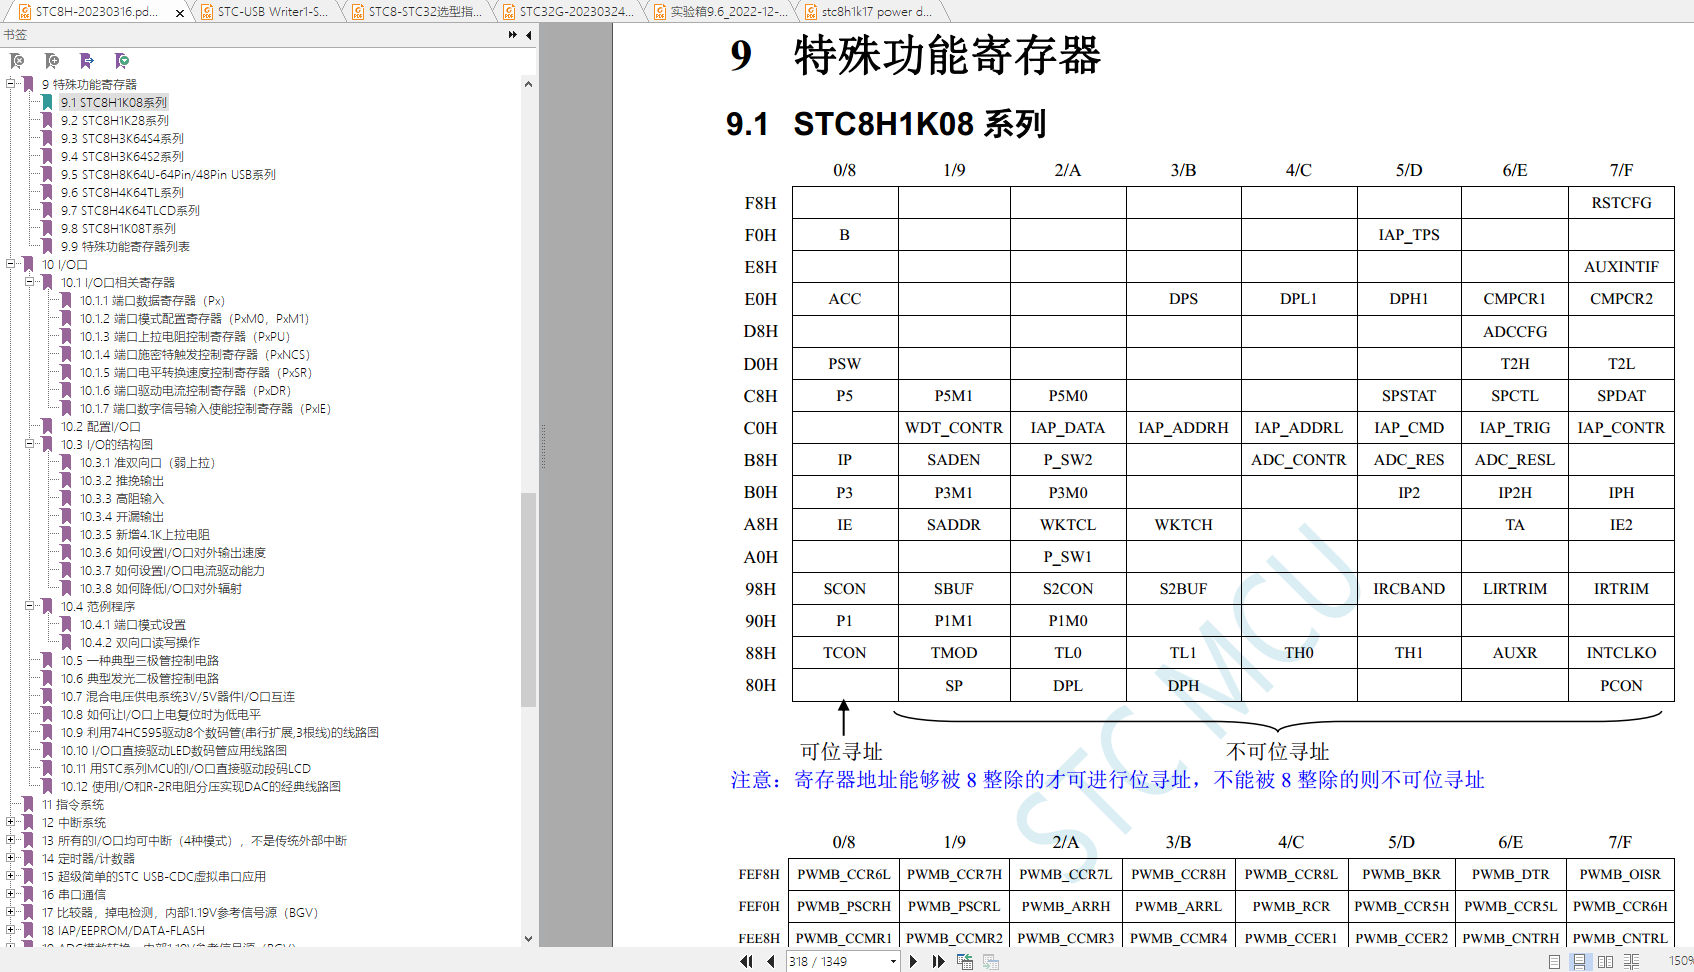The height and width of the screenshot is (972, 1694).
Task: Jump to the last page
Action: pos(938,961)
